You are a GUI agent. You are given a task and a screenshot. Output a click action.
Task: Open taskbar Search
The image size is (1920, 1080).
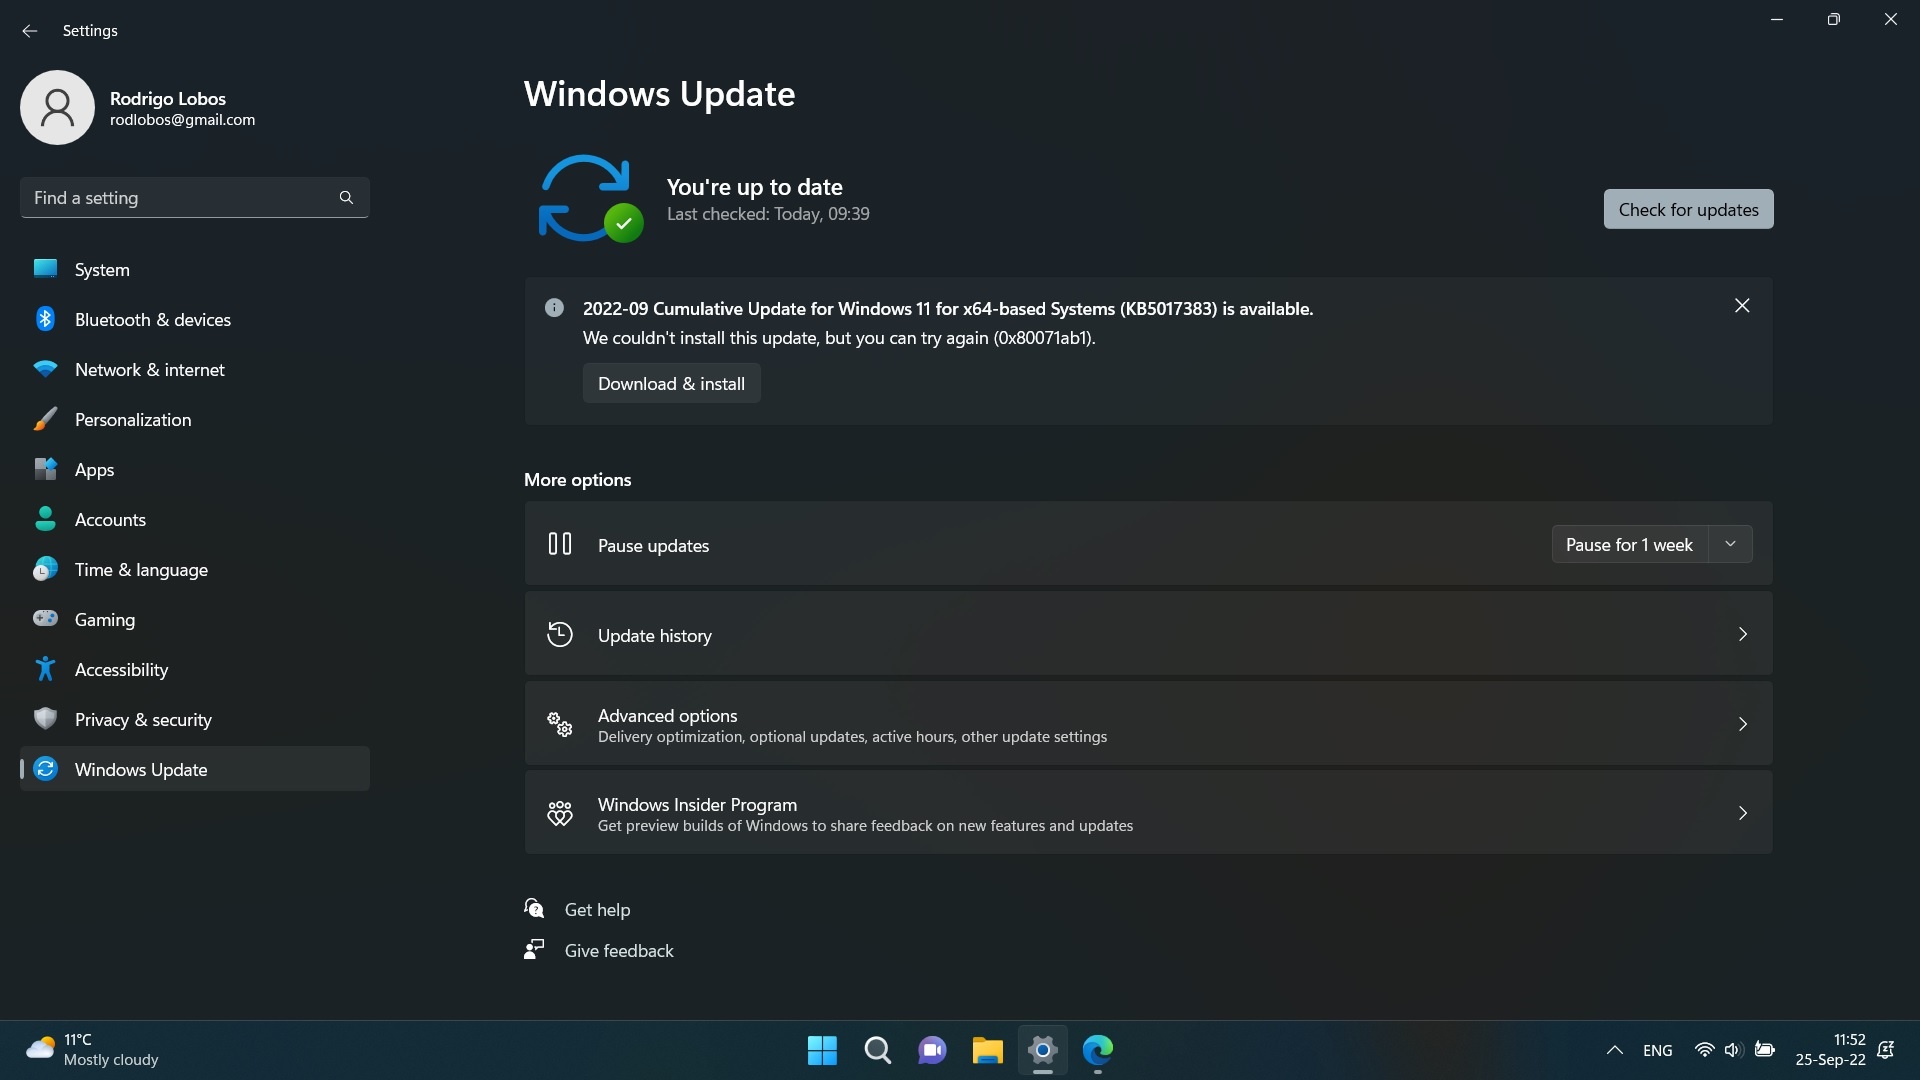tap(877, 1050)
